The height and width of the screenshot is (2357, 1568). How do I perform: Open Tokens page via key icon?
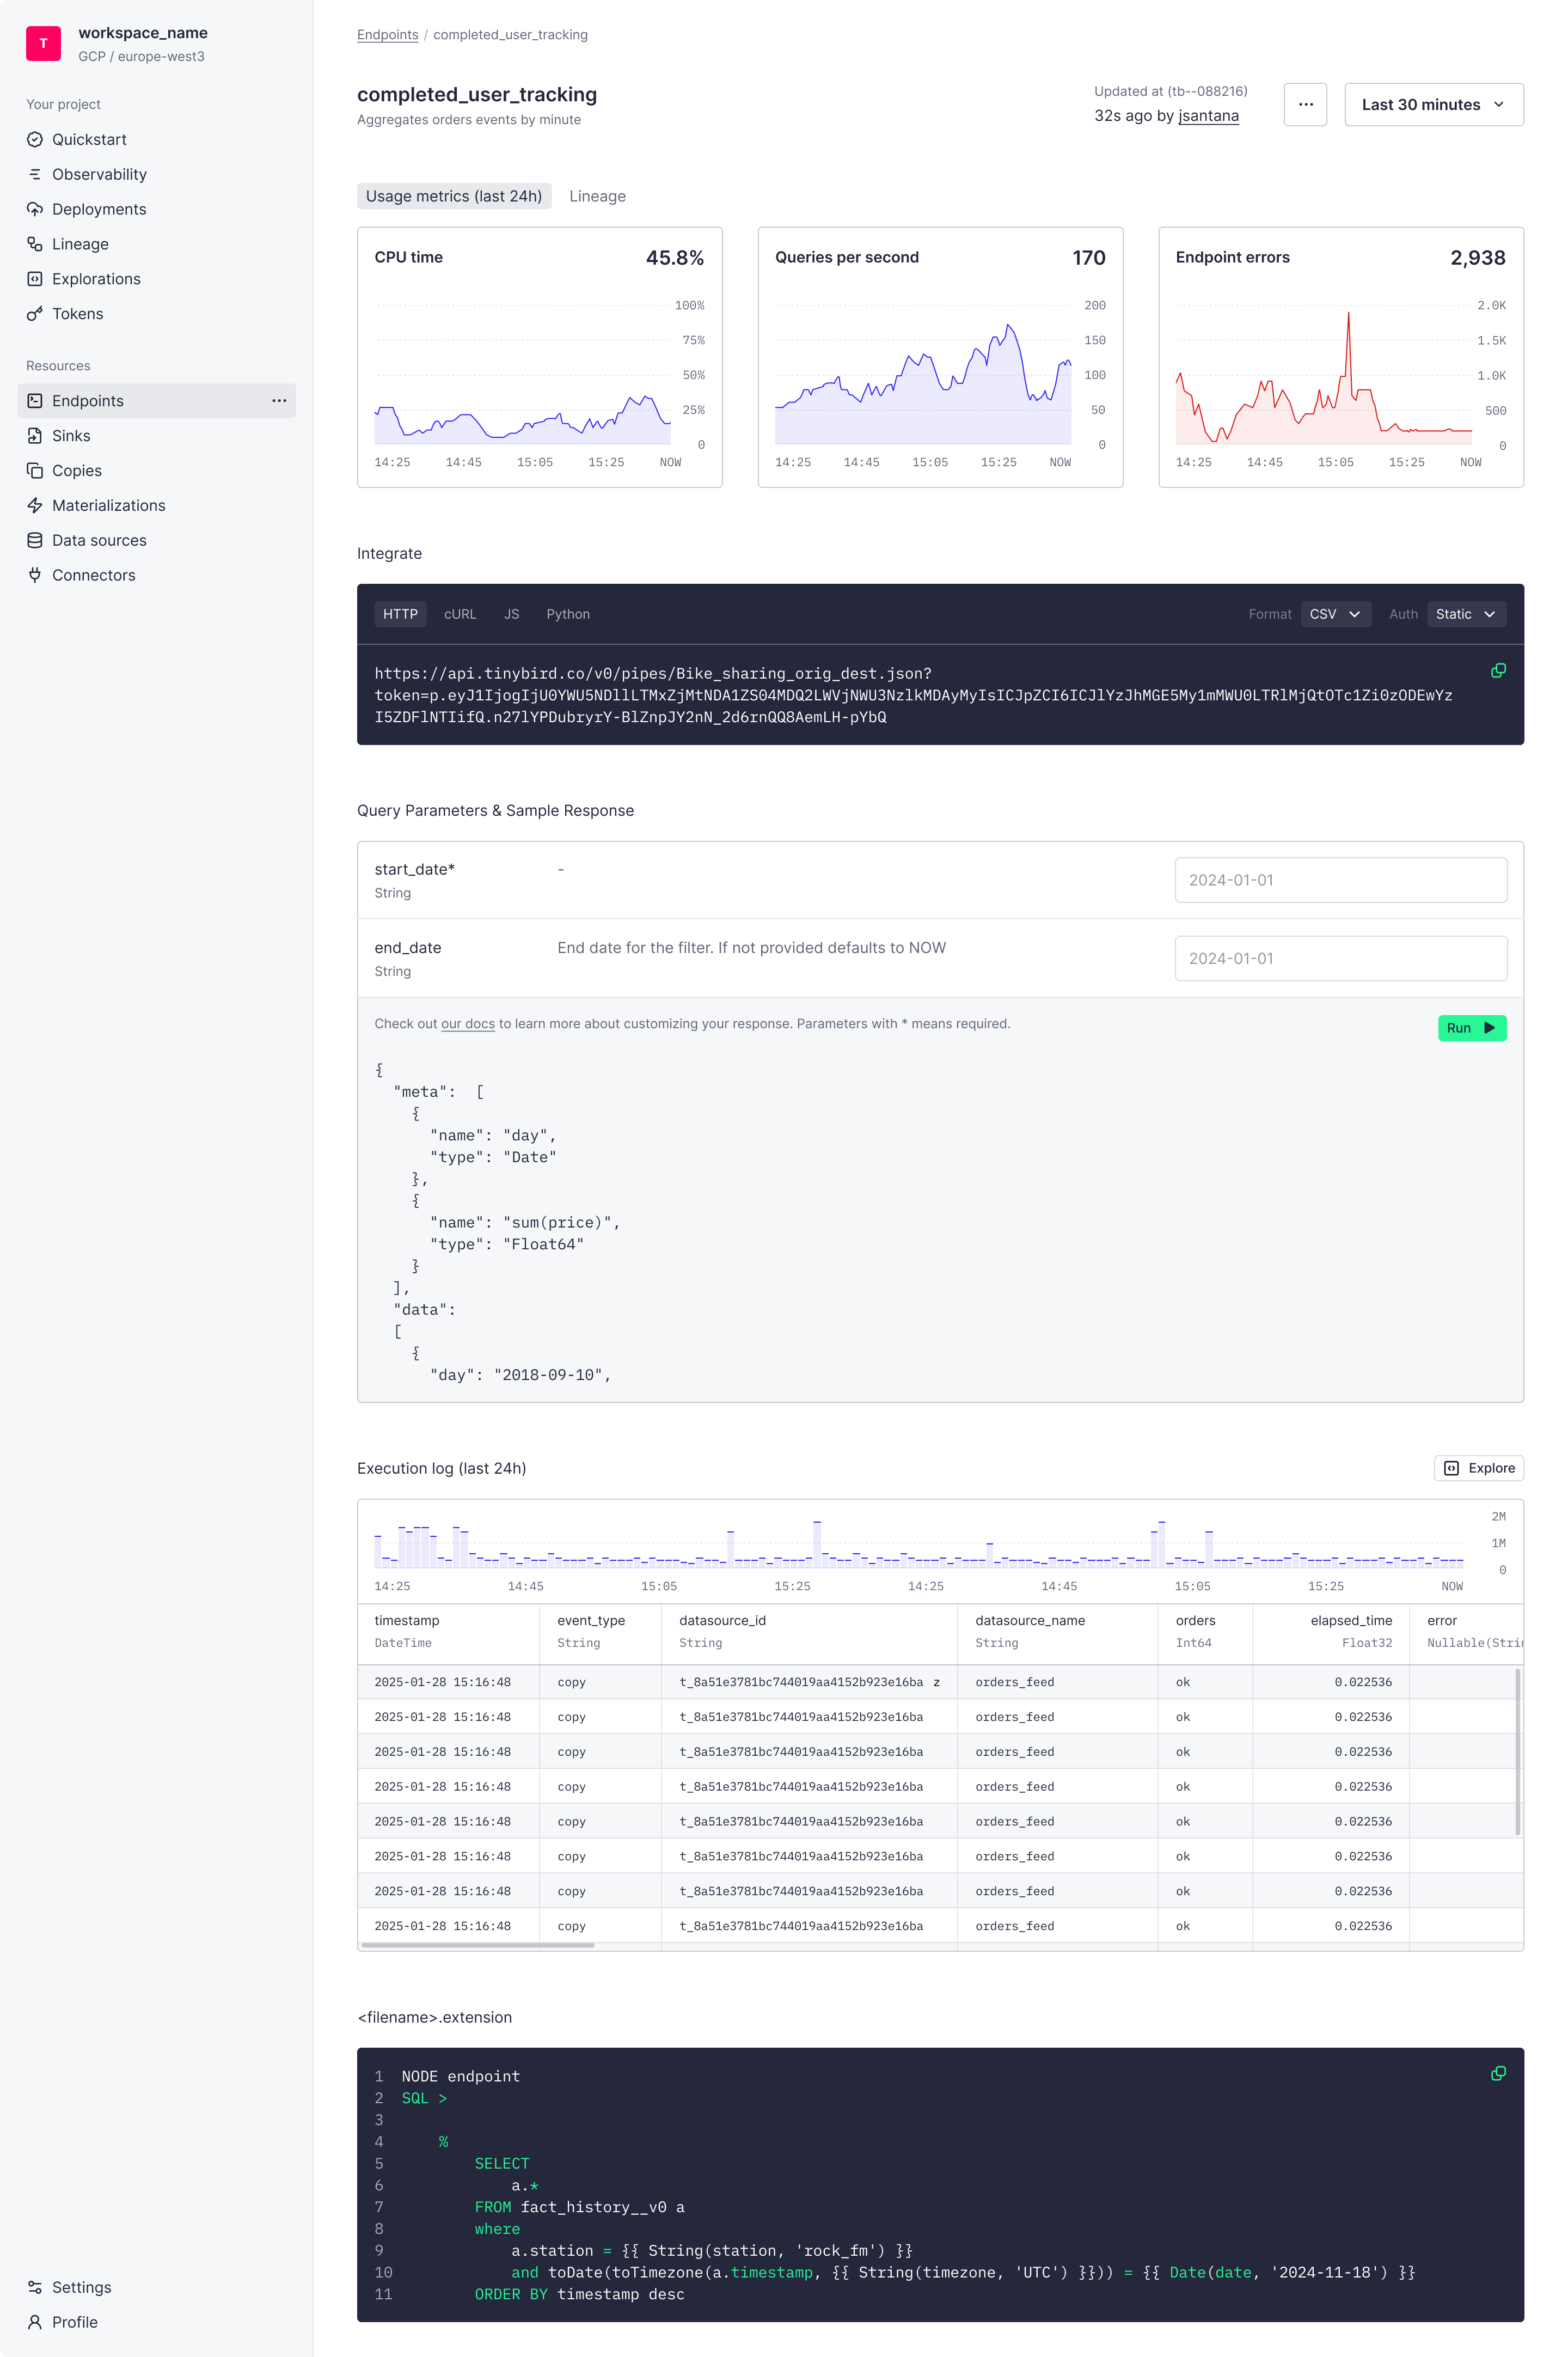[35, 314]
